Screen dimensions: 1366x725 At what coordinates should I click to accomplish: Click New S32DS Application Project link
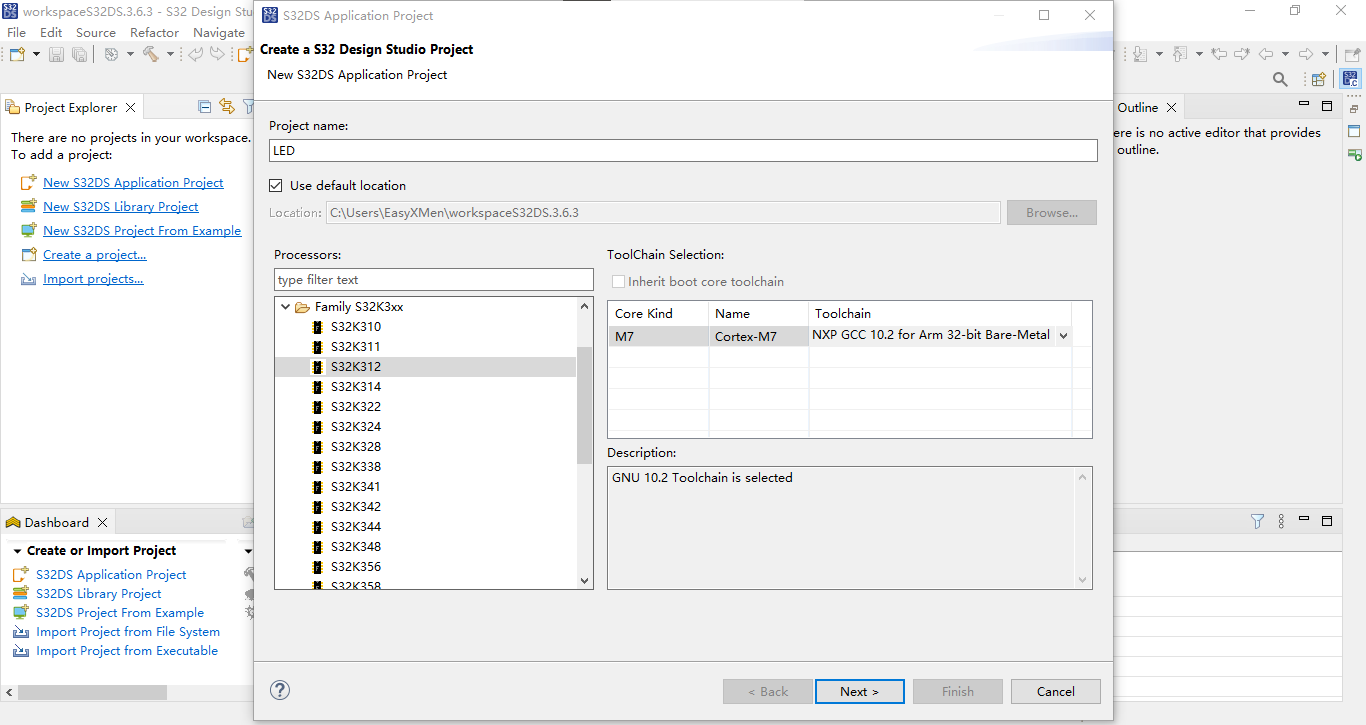coord(133,182)
